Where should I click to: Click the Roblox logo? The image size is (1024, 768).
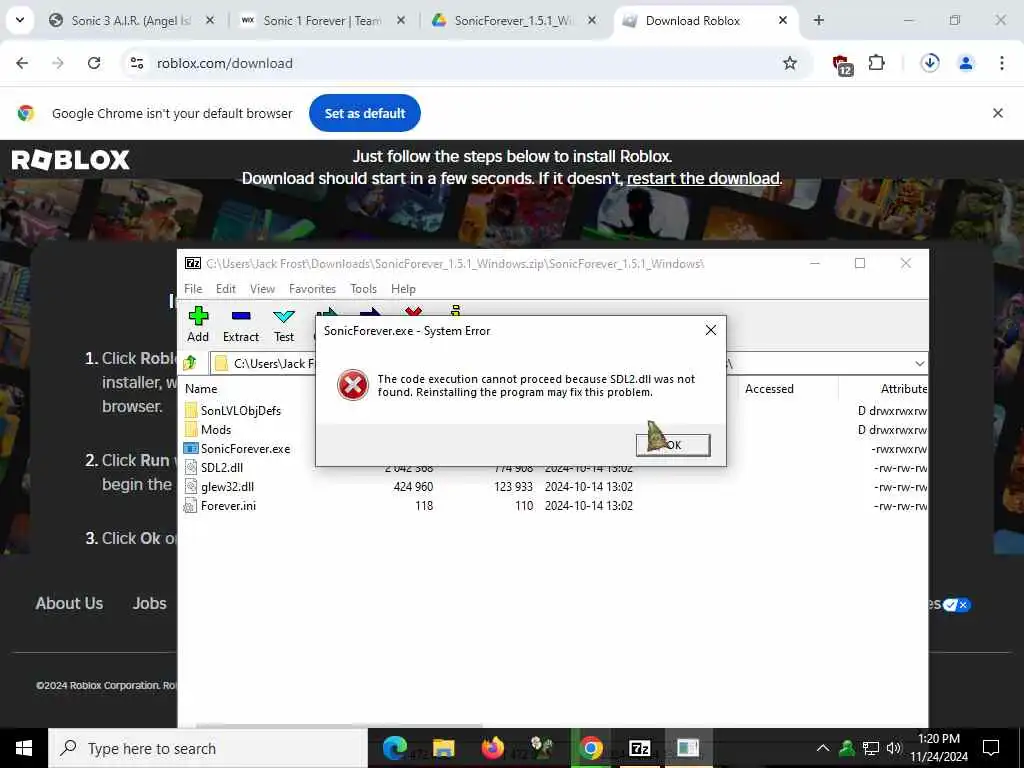(x=71, y=160)
